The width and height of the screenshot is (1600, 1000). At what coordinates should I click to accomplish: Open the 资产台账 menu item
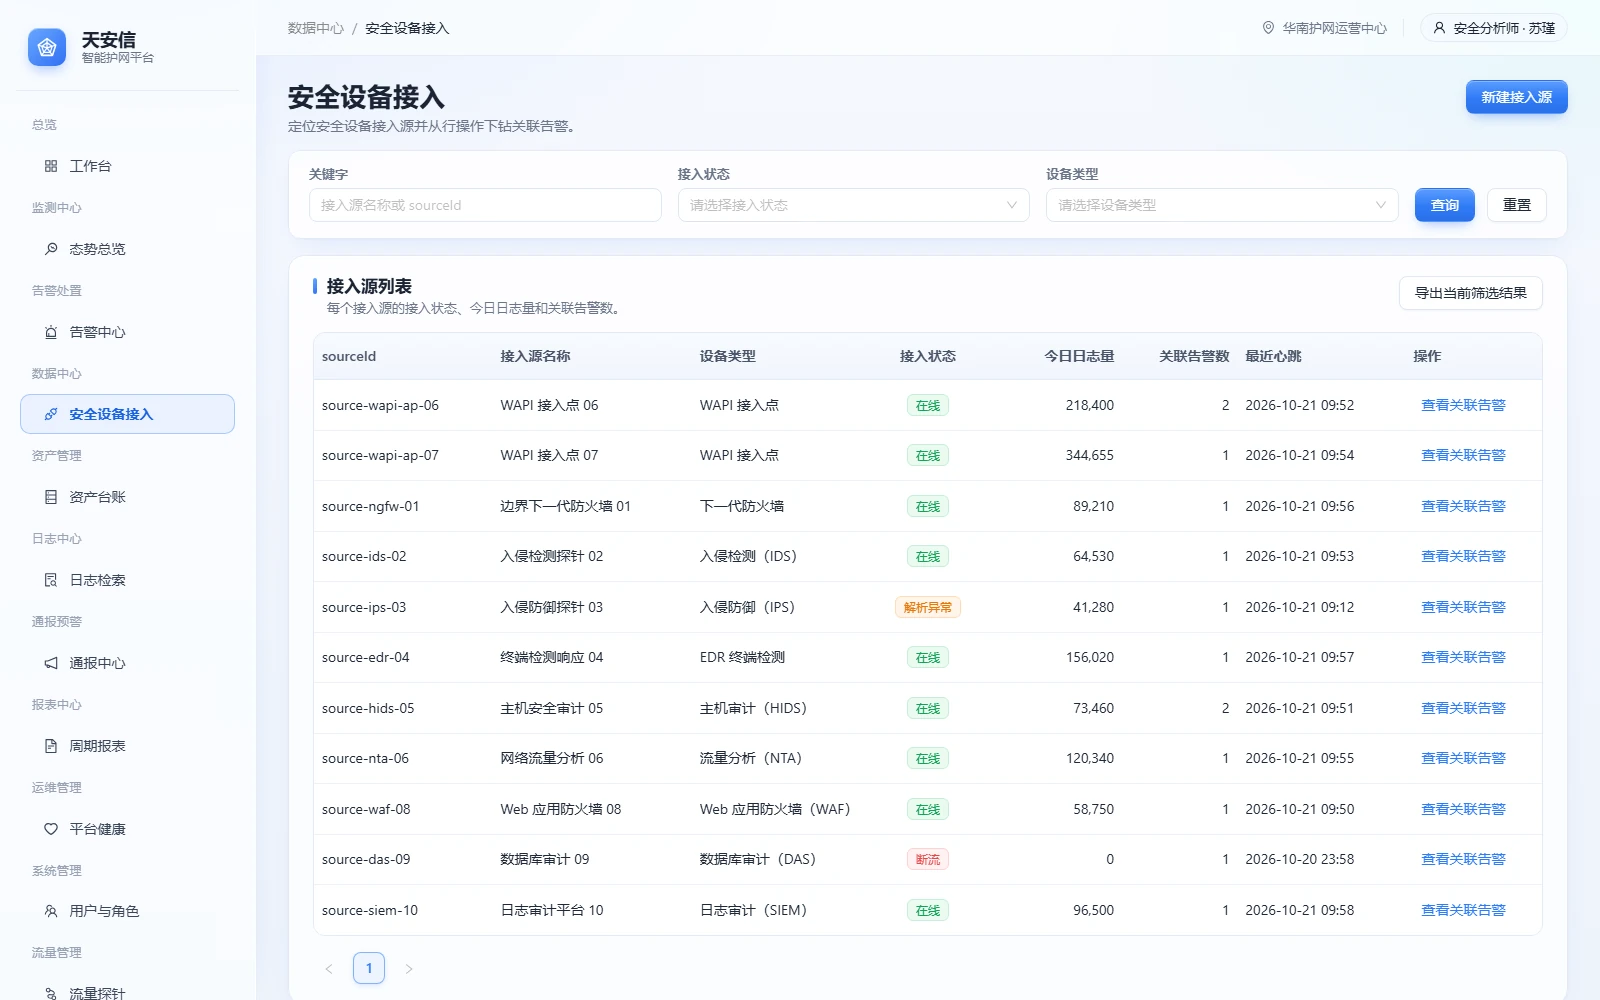pos(127,497)
